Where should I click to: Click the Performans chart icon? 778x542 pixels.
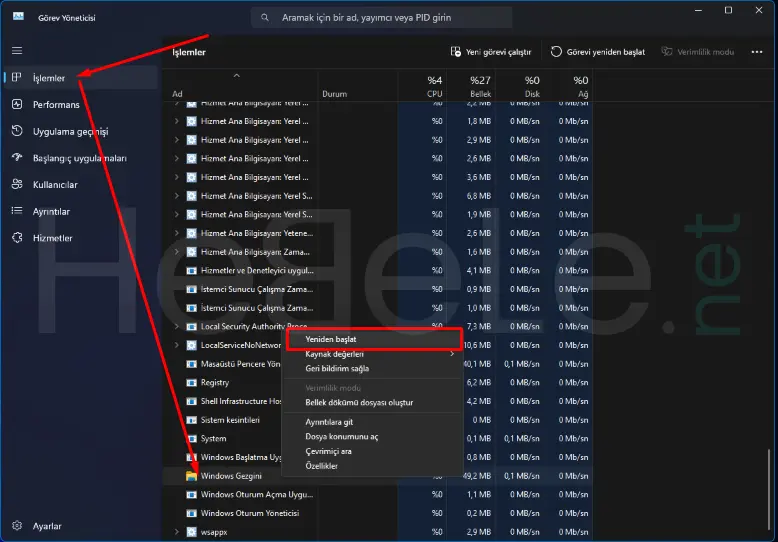[x=17, y=104]
